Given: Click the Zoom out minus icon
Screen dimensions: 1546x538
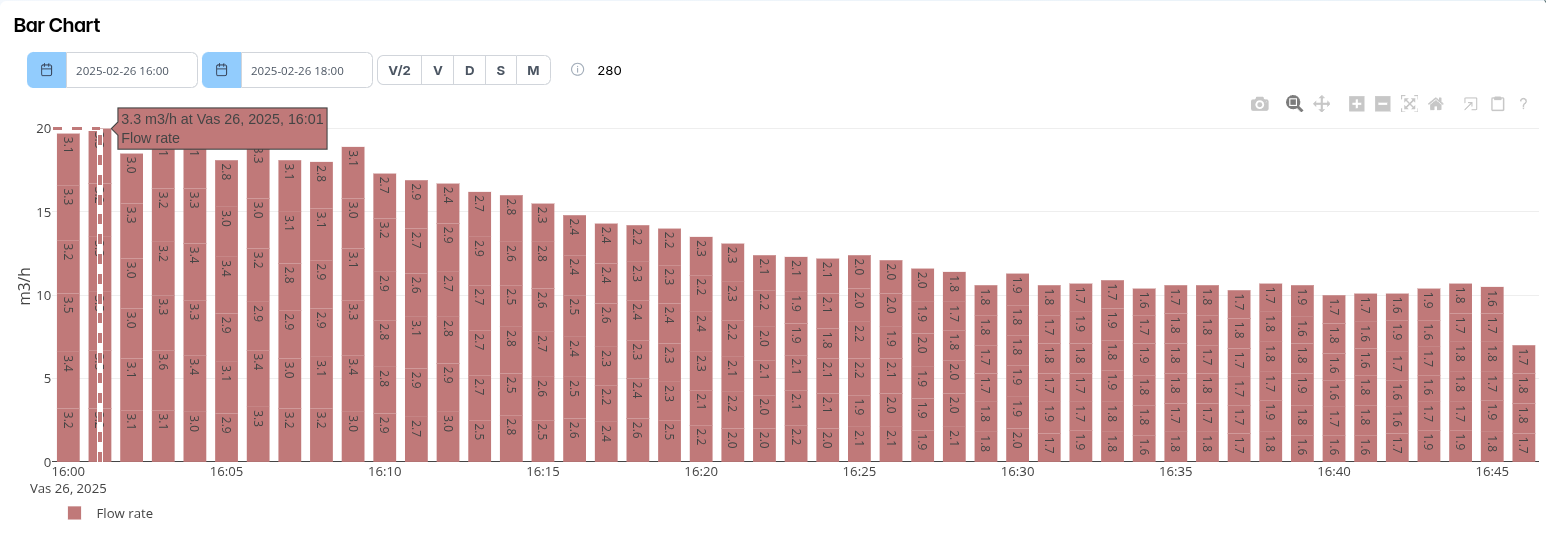Looking at the screenshot, I should (x=1382, y=104).
